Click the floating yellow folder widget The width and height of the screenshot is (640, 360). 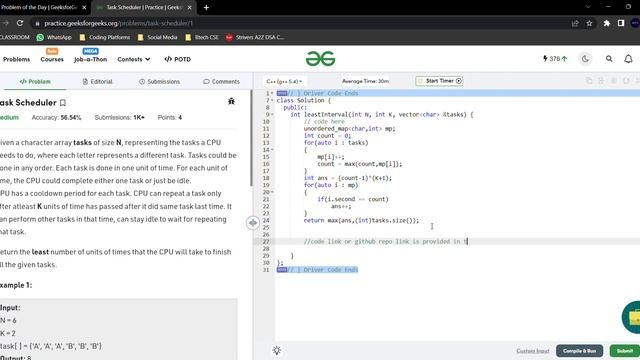(x=631, y=317)
